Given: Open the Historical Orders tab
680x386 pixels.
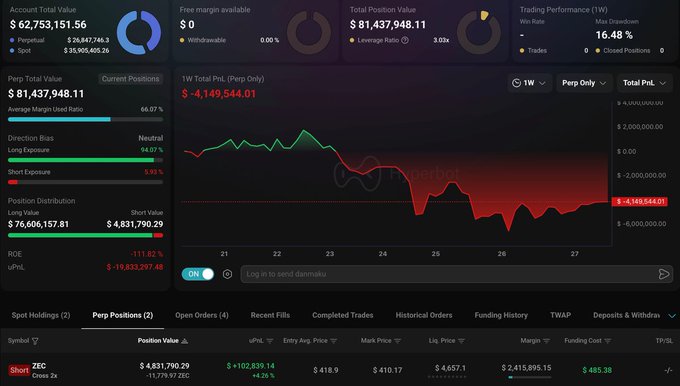Looking at the screenshot, I should click(x=424, y=315).
